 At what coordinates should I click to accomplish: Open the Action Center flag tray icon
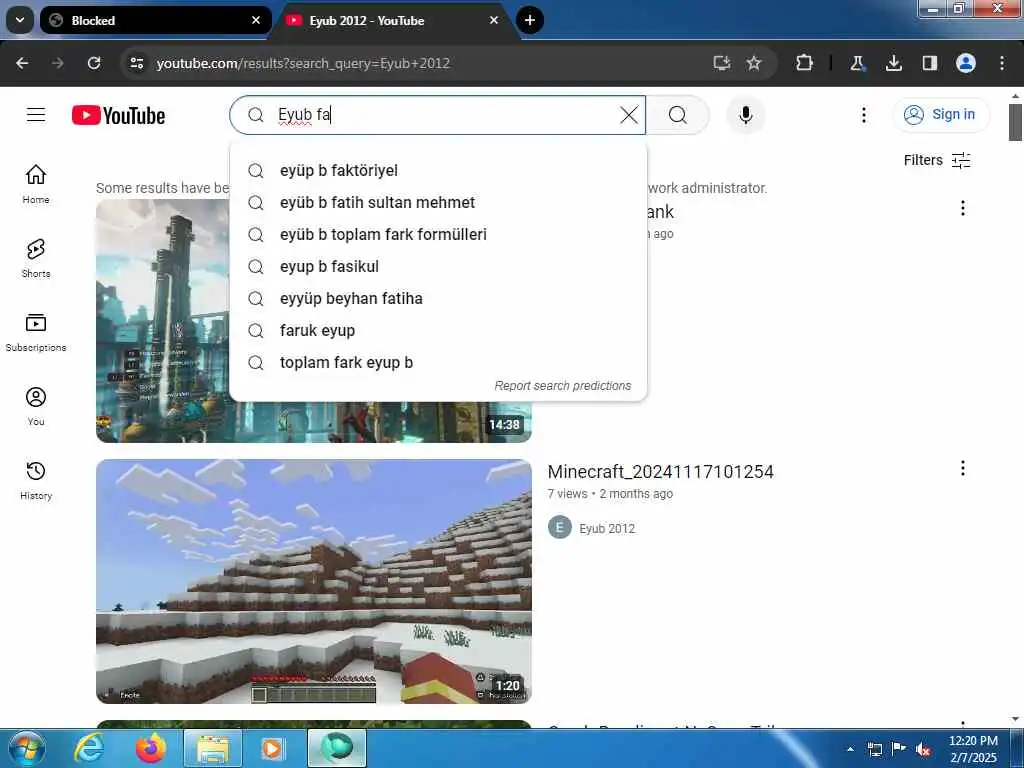pyautogui.click(x=899, y=749)
